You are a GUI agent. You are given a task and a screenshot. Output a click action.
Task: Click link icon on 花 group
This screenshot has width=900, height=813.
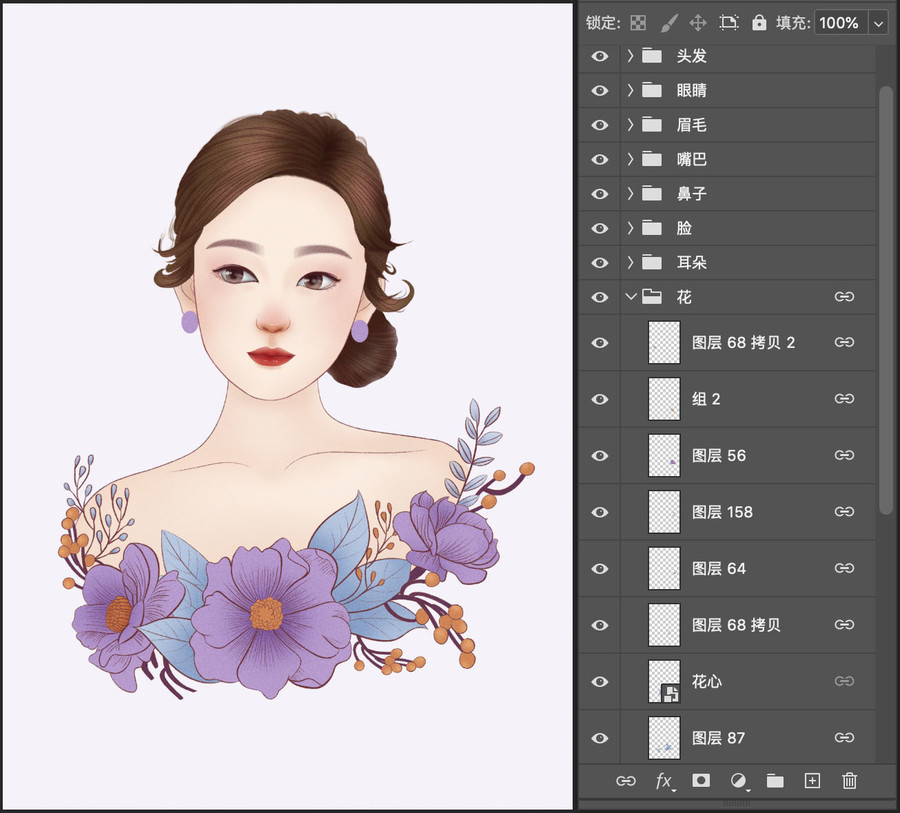844,297
